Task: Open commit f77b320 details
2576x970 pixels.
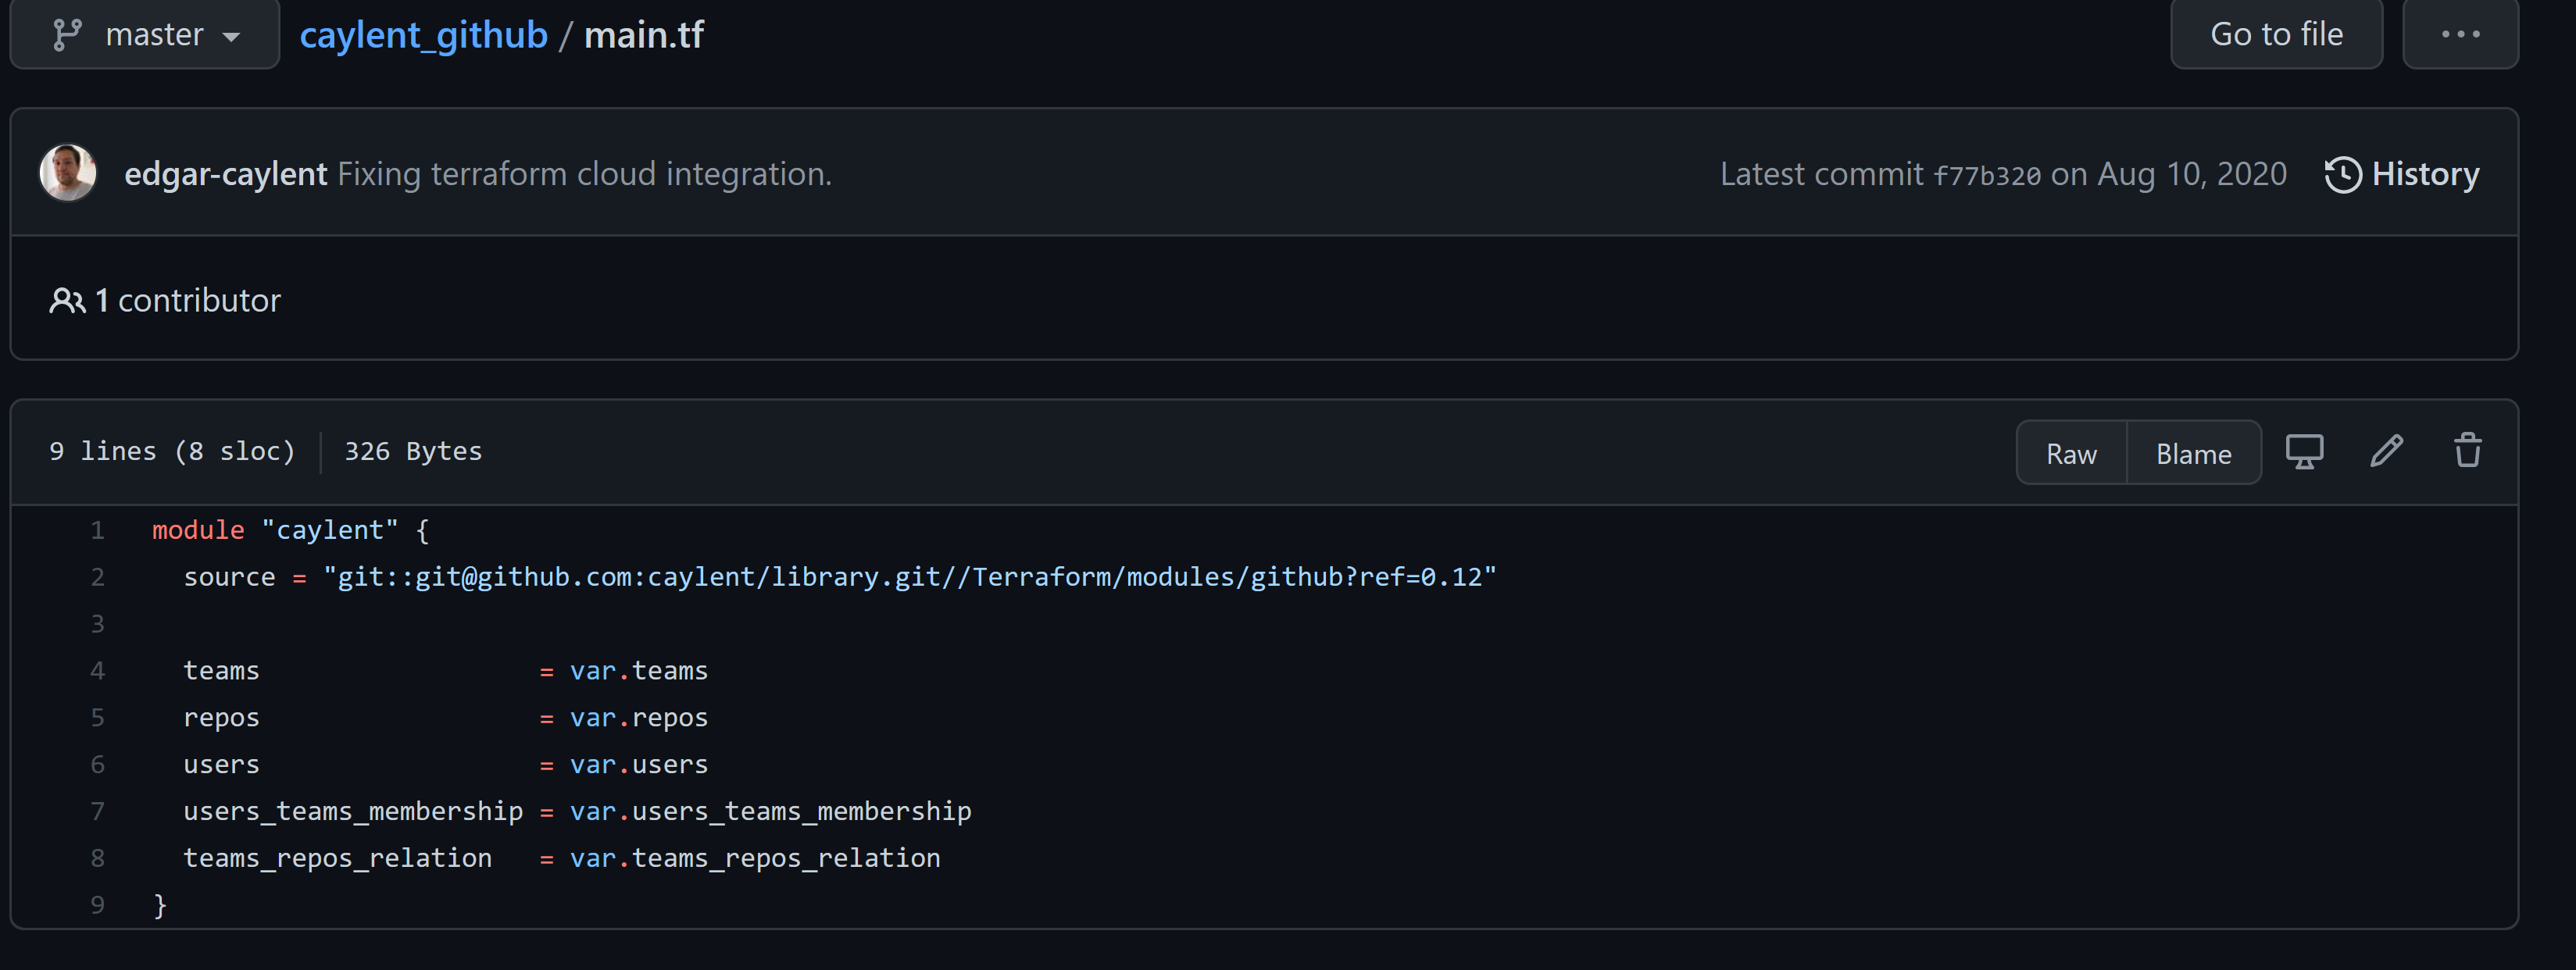Action: click(1988, 173)
